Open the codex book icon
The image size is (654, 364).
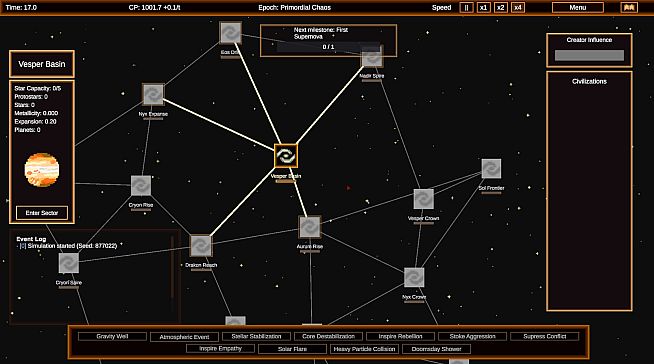pyautogui.click(x=629, y=8)
